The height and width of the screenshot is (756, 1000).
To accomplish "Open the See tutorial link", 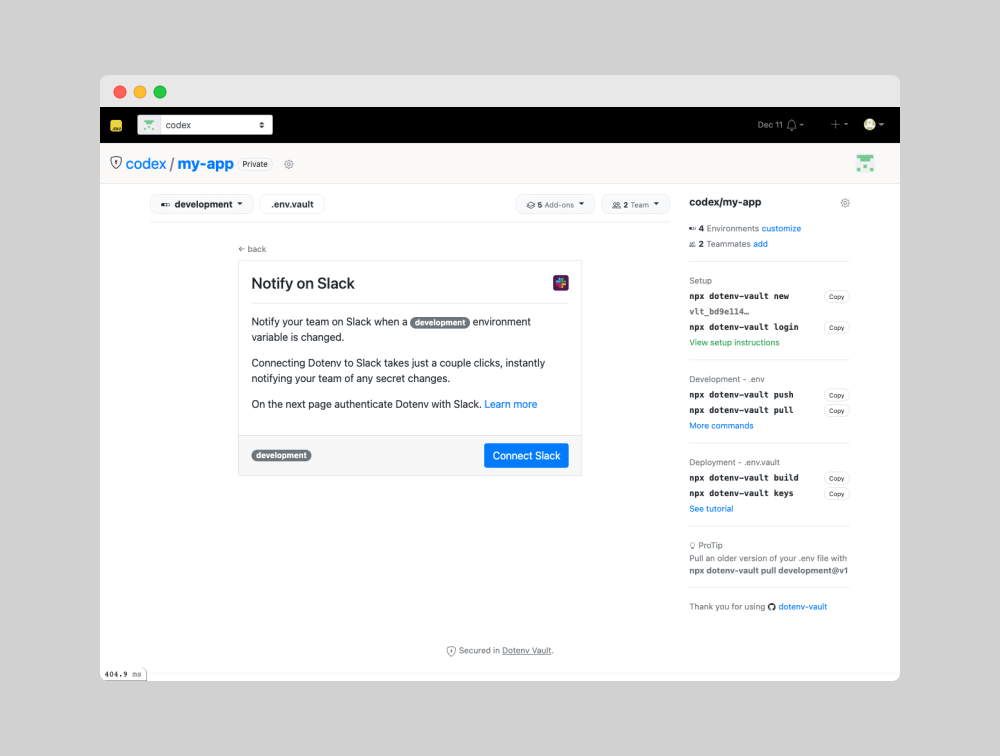I will (x=711, y=508).
